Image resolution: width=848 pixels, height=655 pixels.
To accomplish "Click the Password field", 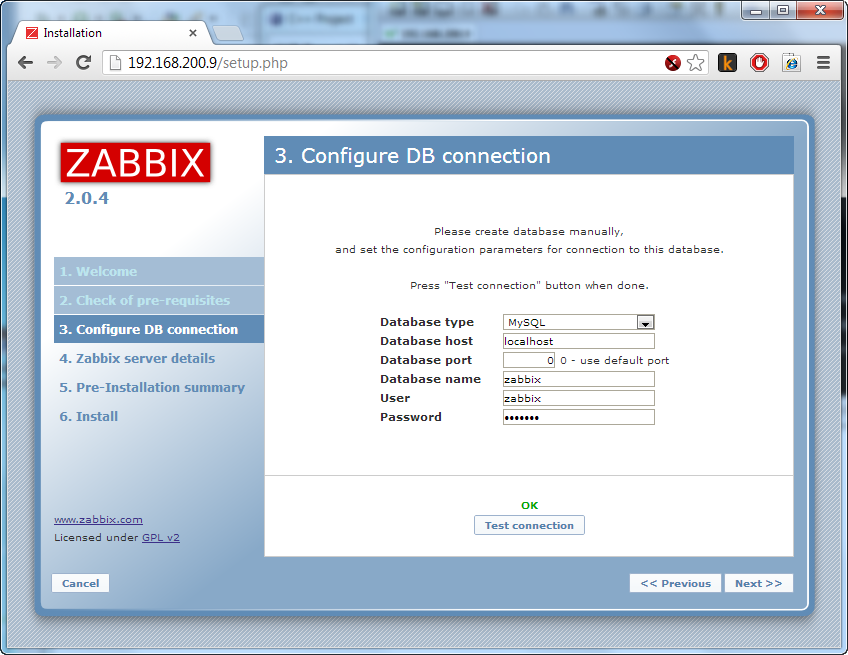I will [x=579, y=417].
